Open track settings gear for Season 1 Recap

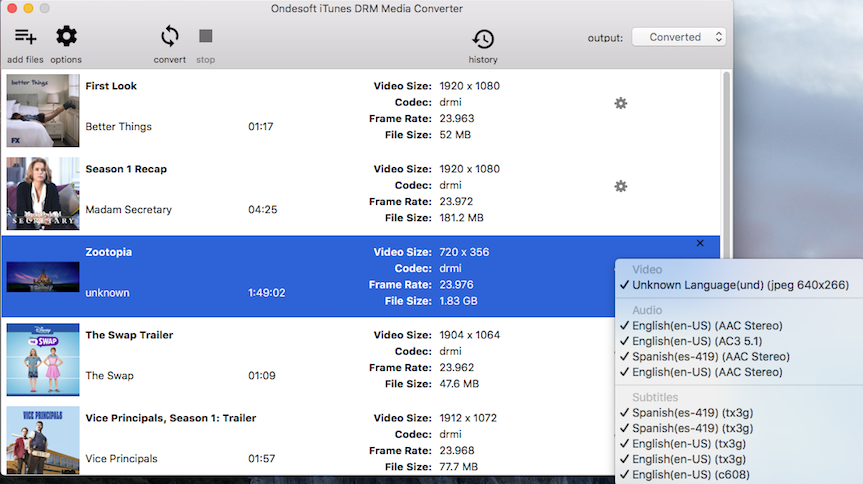click(620, 186)
